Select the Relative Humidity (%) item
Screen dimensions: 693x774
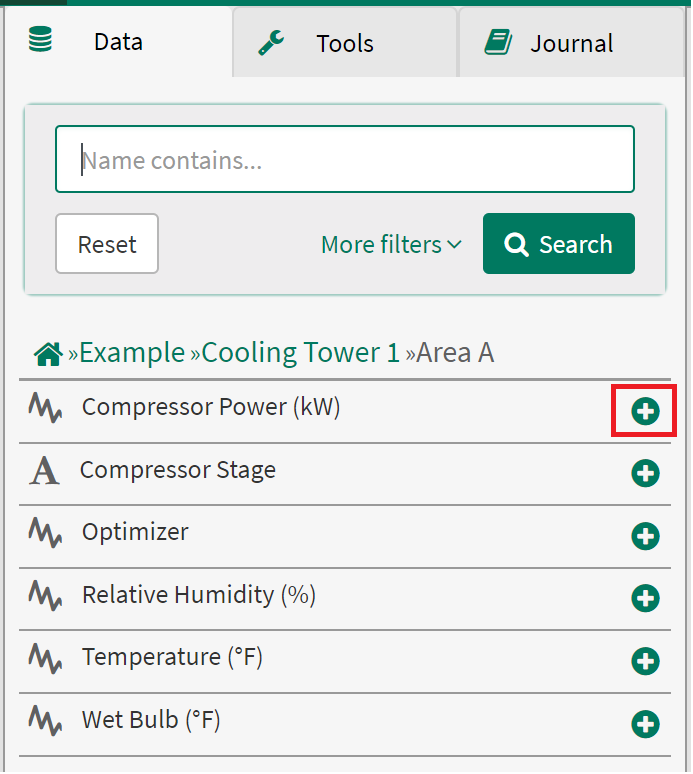tap(198, 594)
